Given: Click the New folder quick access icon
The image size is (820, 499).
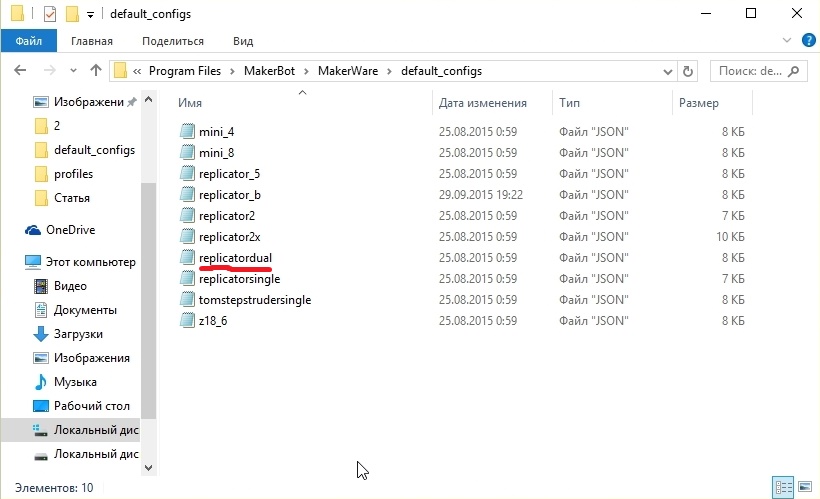Looking at the screenshot, I should 72,14.
